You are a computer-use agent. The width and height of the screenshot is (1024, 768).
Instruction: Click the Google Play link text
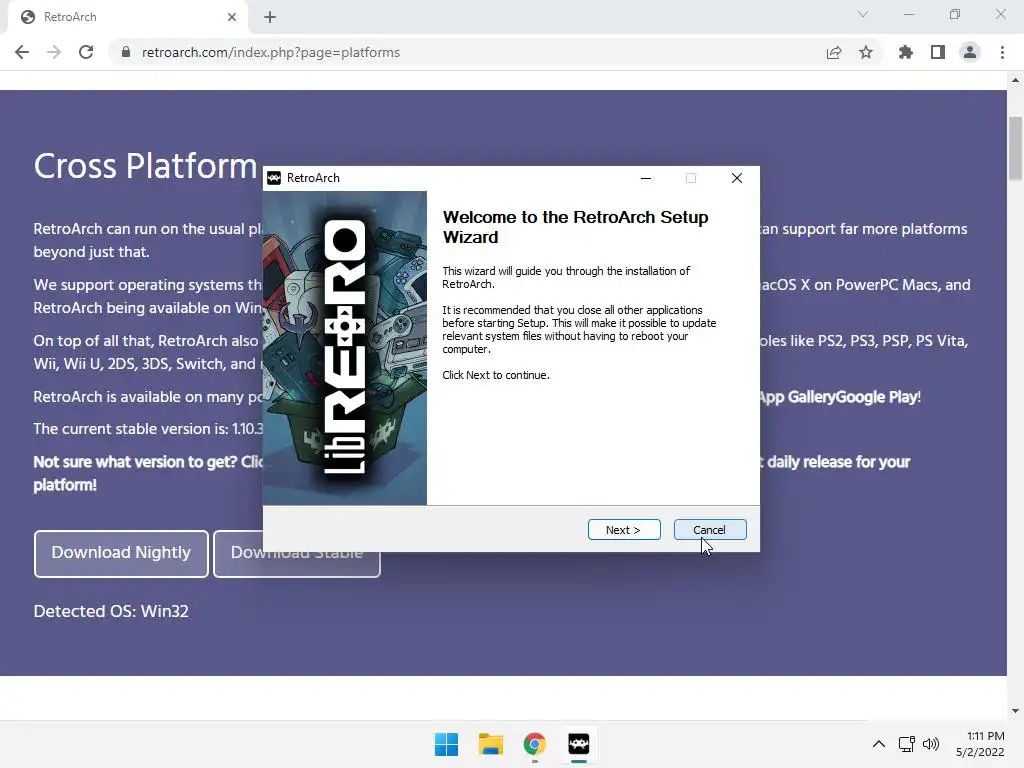pyautogui.click(x=875, y=397)
